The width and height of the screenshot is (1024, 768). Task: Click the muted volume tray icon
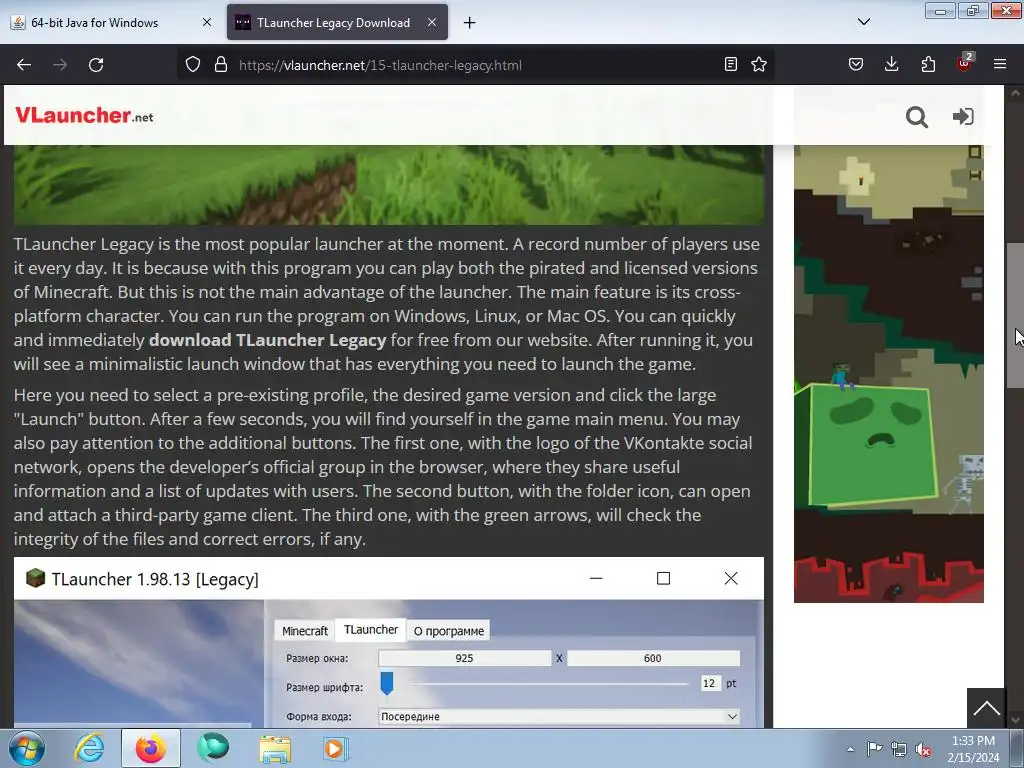923,749
